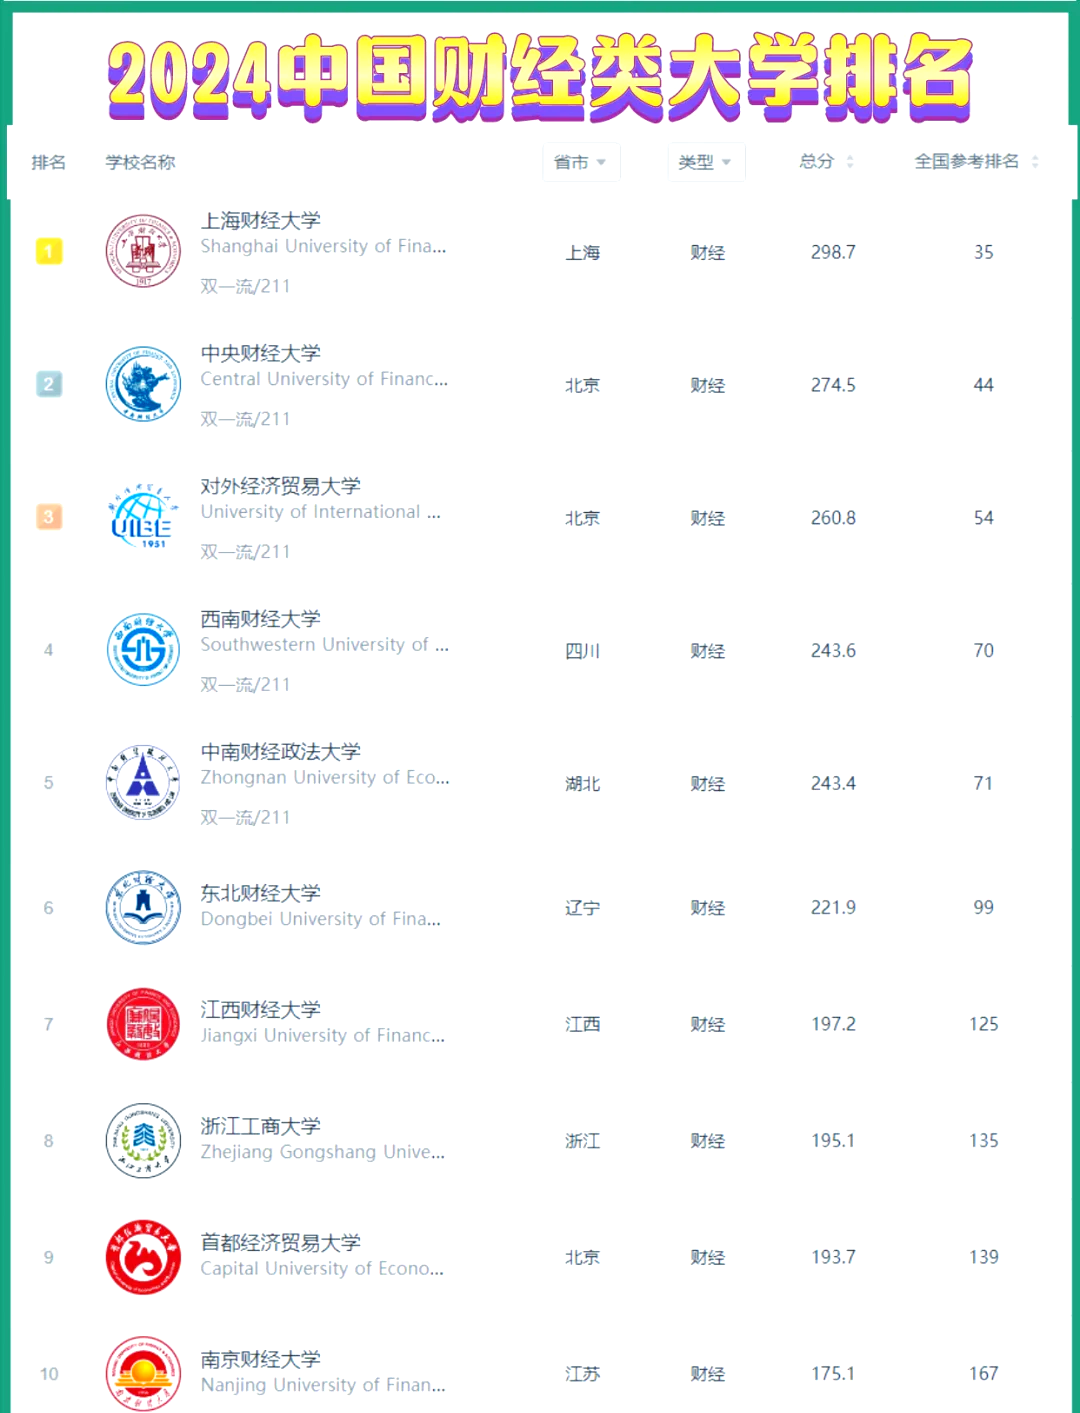Click English name Zhejiang Gongshang Unive...
The image size is (1080, 1413).
322,1152
